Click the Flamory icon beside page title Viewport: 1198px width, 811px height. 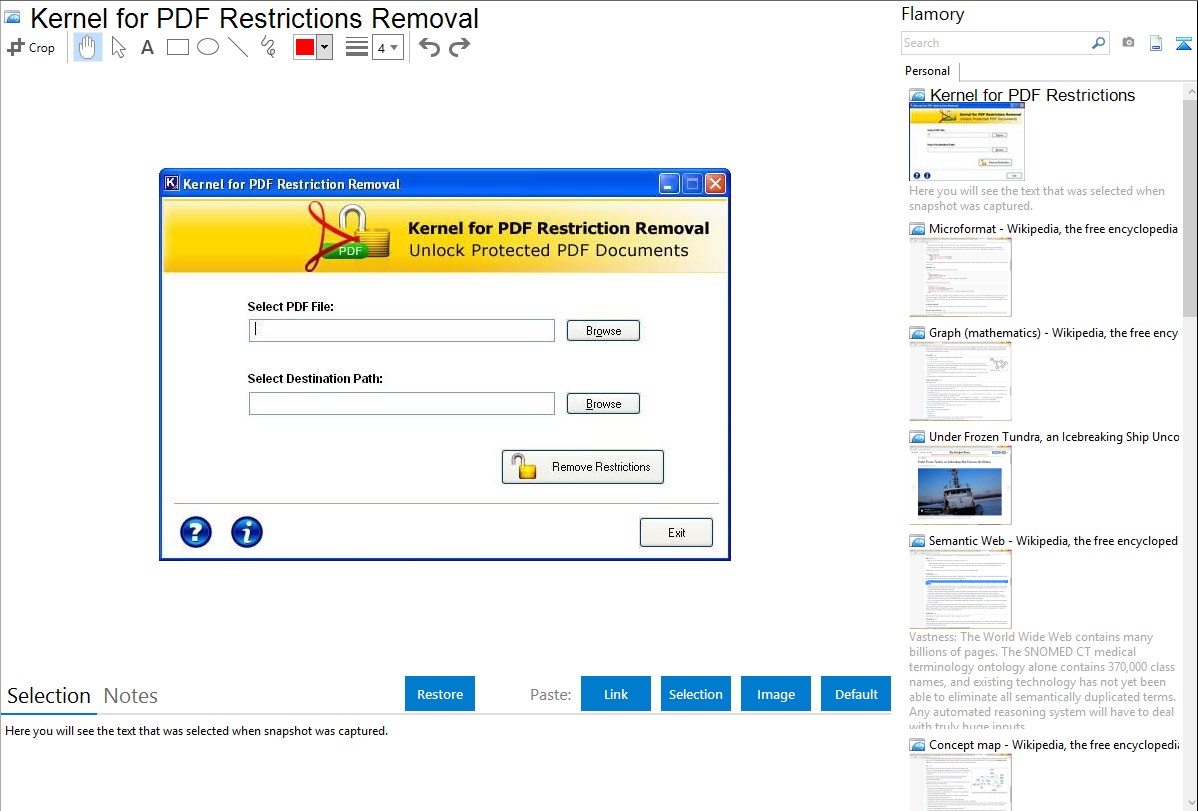coord(13,17)
